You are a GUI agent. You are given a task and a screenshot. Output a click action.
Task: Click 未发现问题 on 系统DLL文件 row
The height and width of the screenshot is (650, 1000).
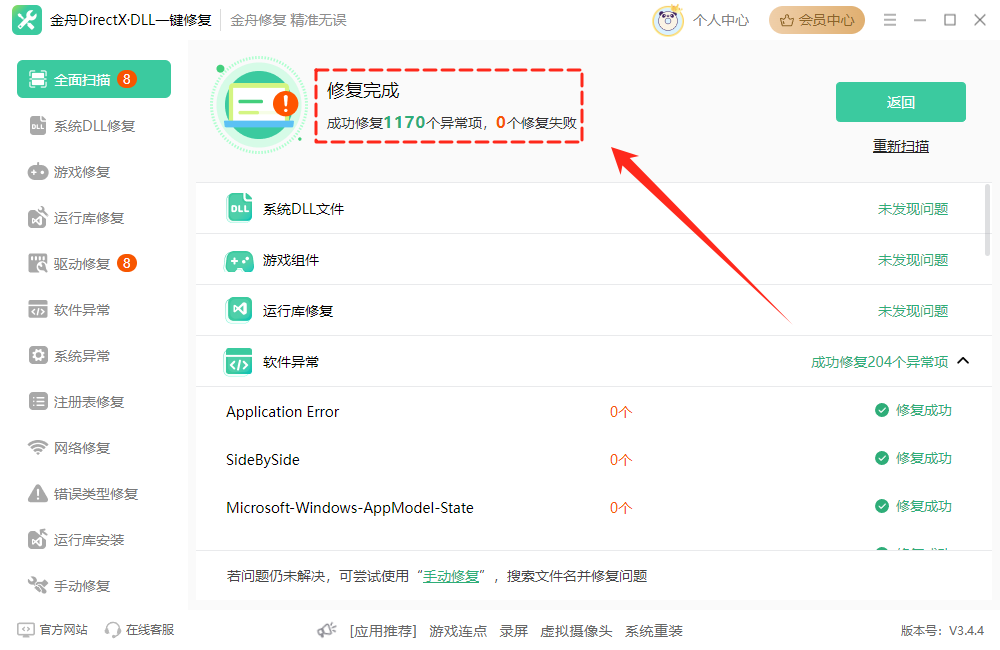point(913,209)
